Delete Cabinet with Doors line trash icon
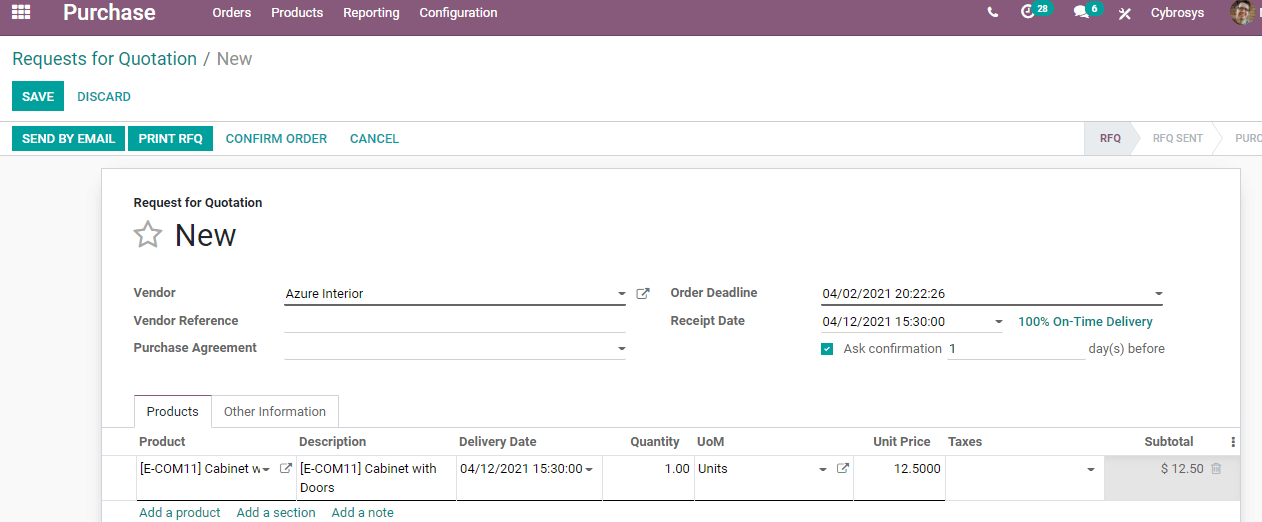 (1216, 469)
